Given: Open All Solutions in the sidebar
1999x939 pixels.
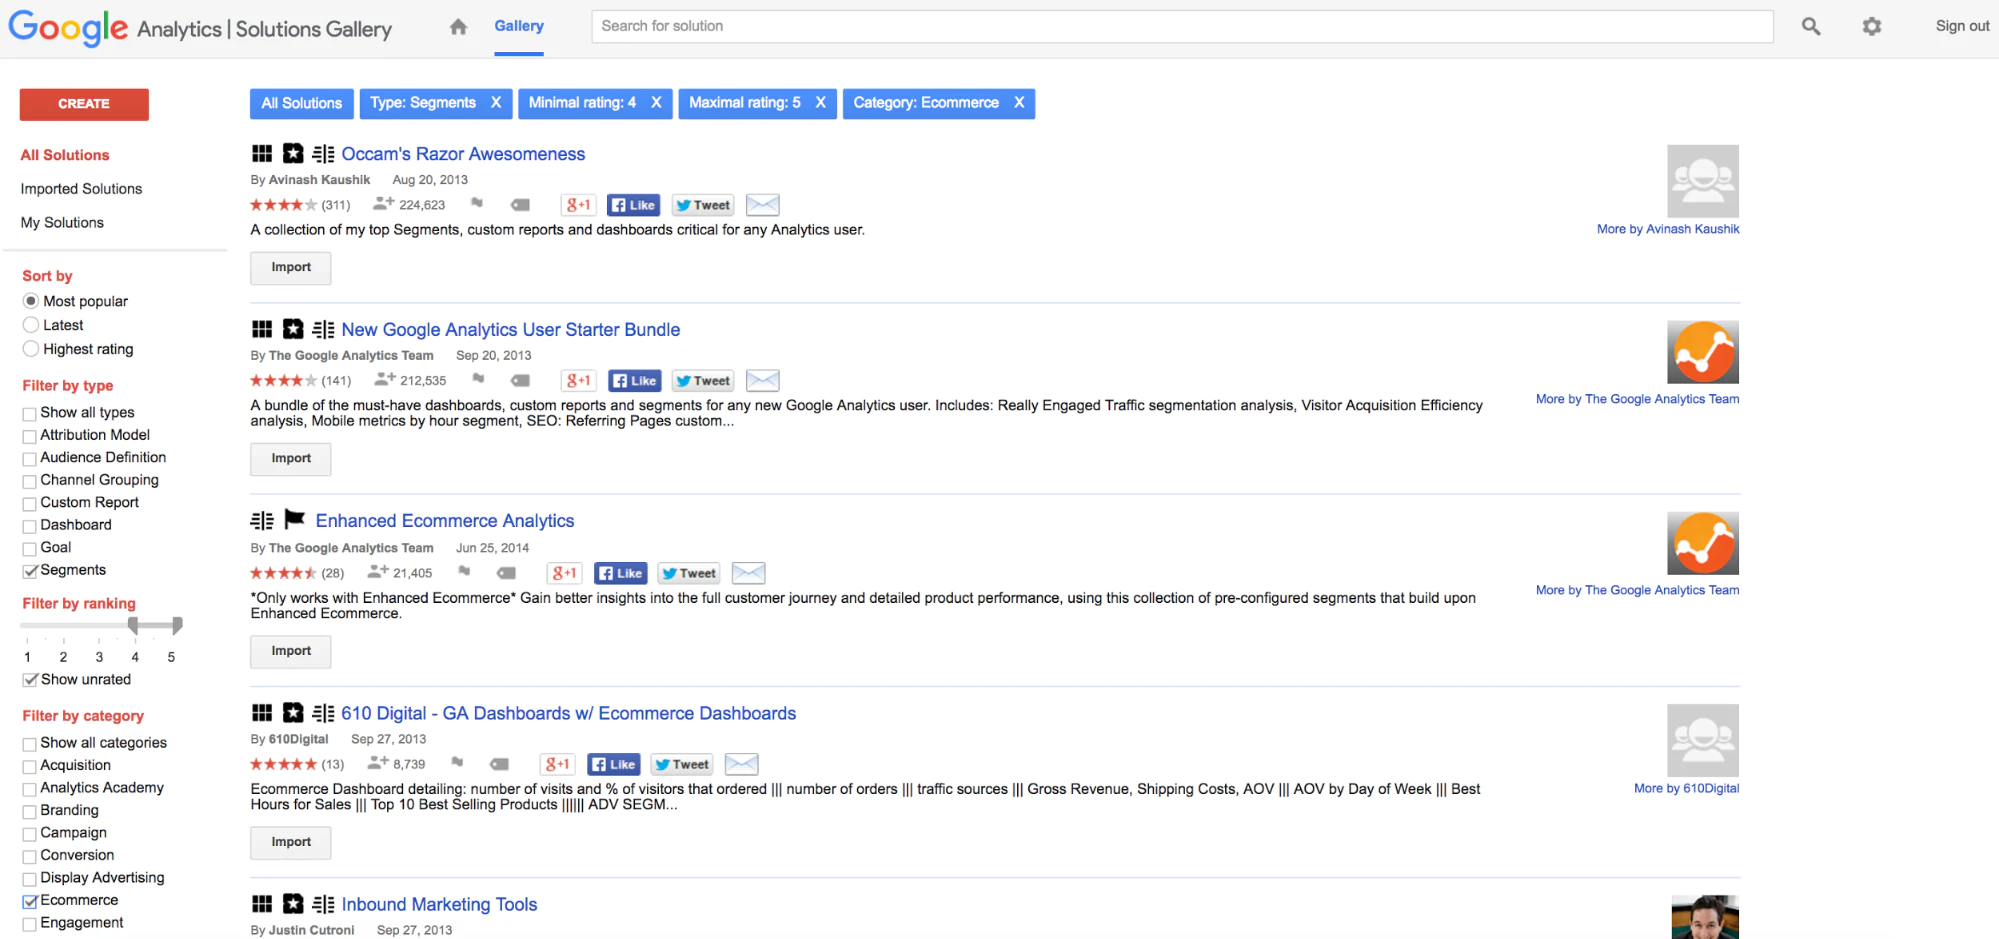Looking at the screenshot, I should [65, 155].
